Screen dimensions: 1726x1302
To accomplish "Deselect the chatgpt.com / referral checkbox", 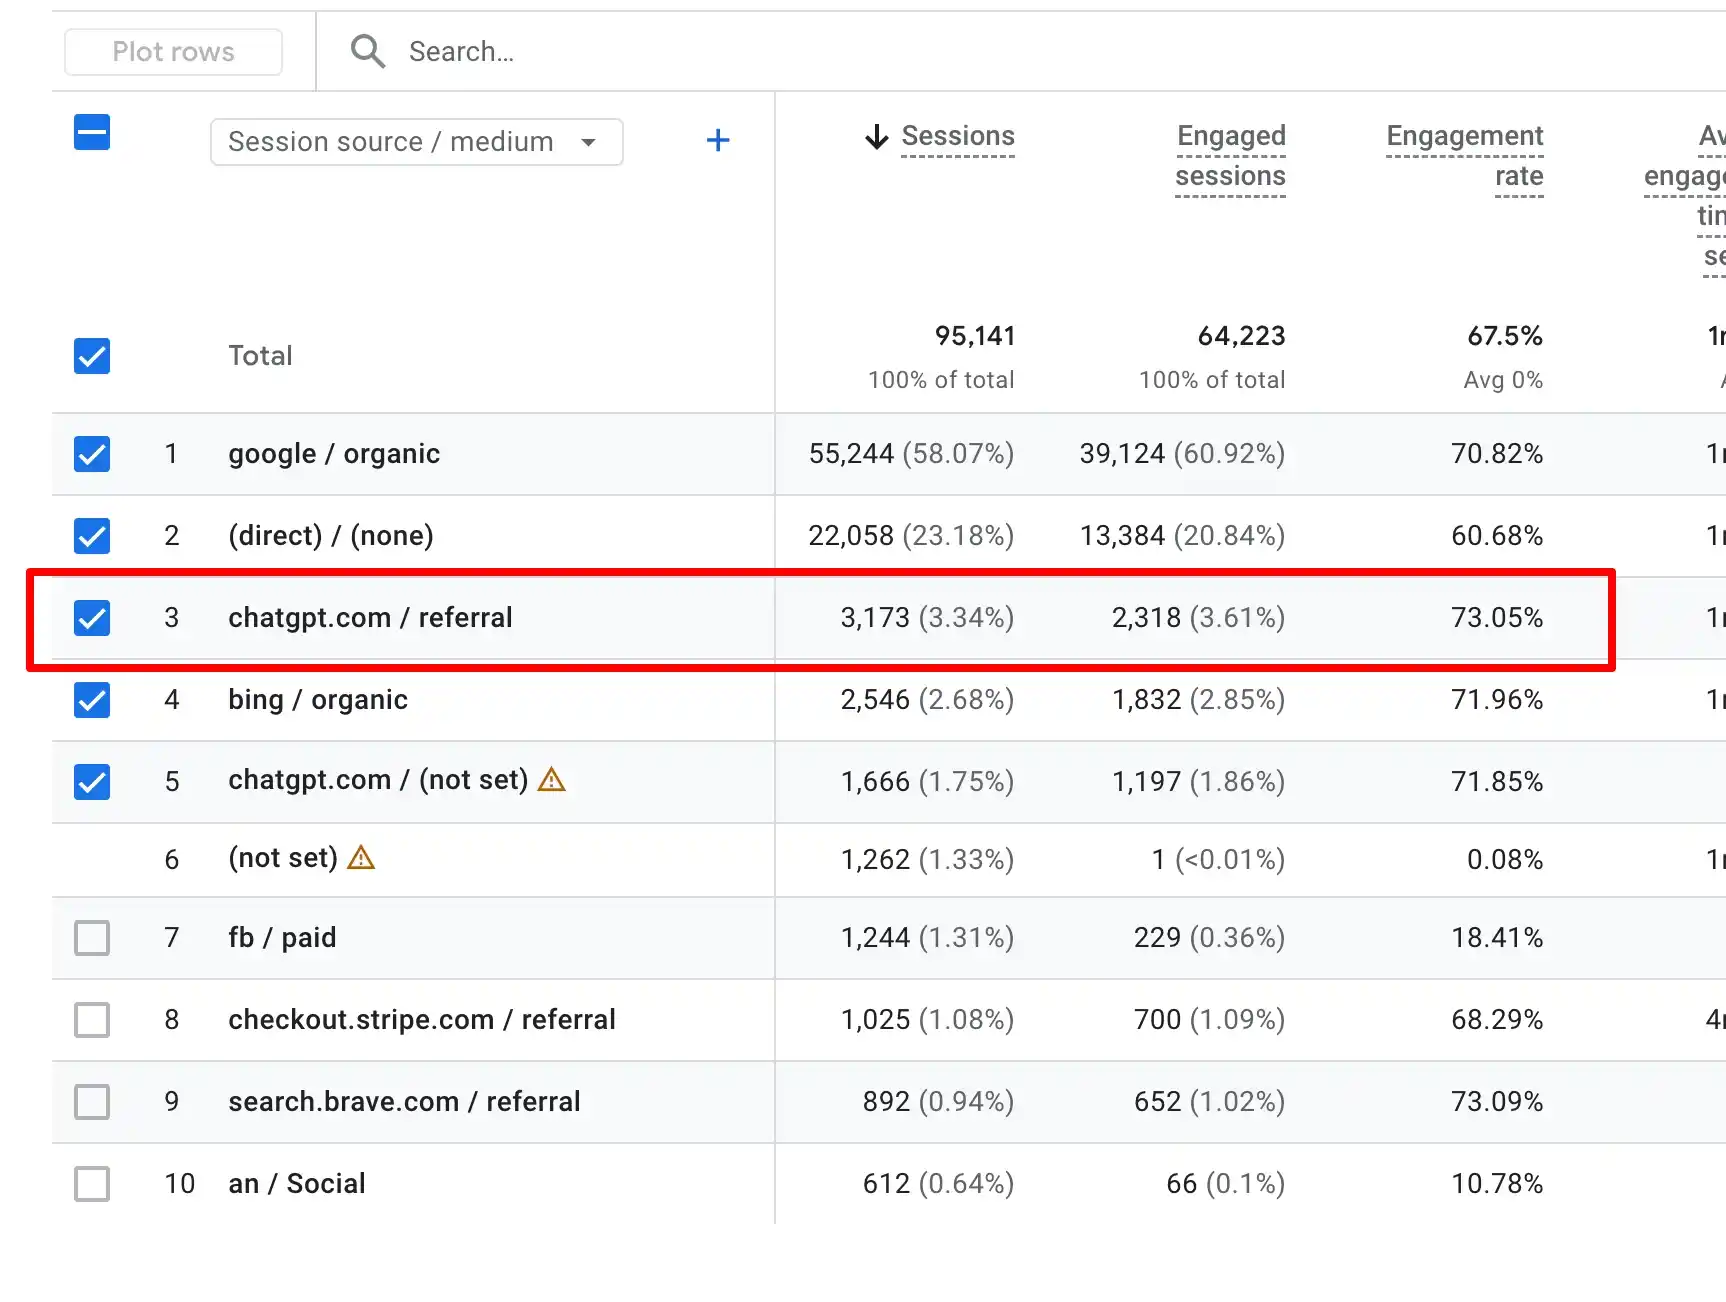I will click(x=92, y=618).
